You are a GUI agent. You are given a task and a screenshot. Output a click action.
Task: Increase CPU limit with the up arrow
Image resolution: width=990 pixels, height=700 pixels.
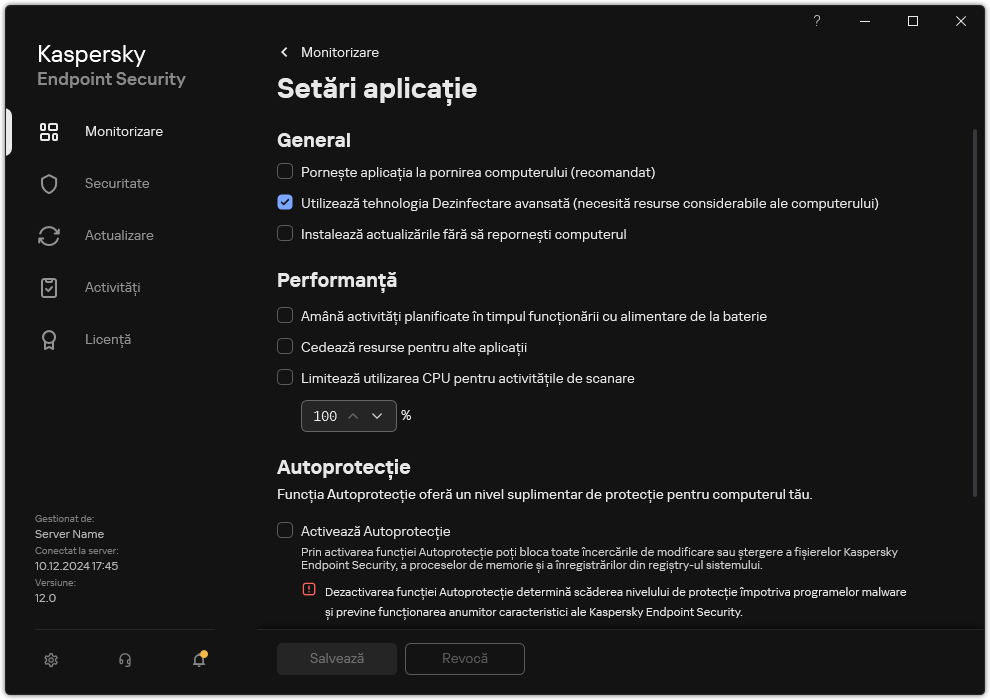(353, 416)
